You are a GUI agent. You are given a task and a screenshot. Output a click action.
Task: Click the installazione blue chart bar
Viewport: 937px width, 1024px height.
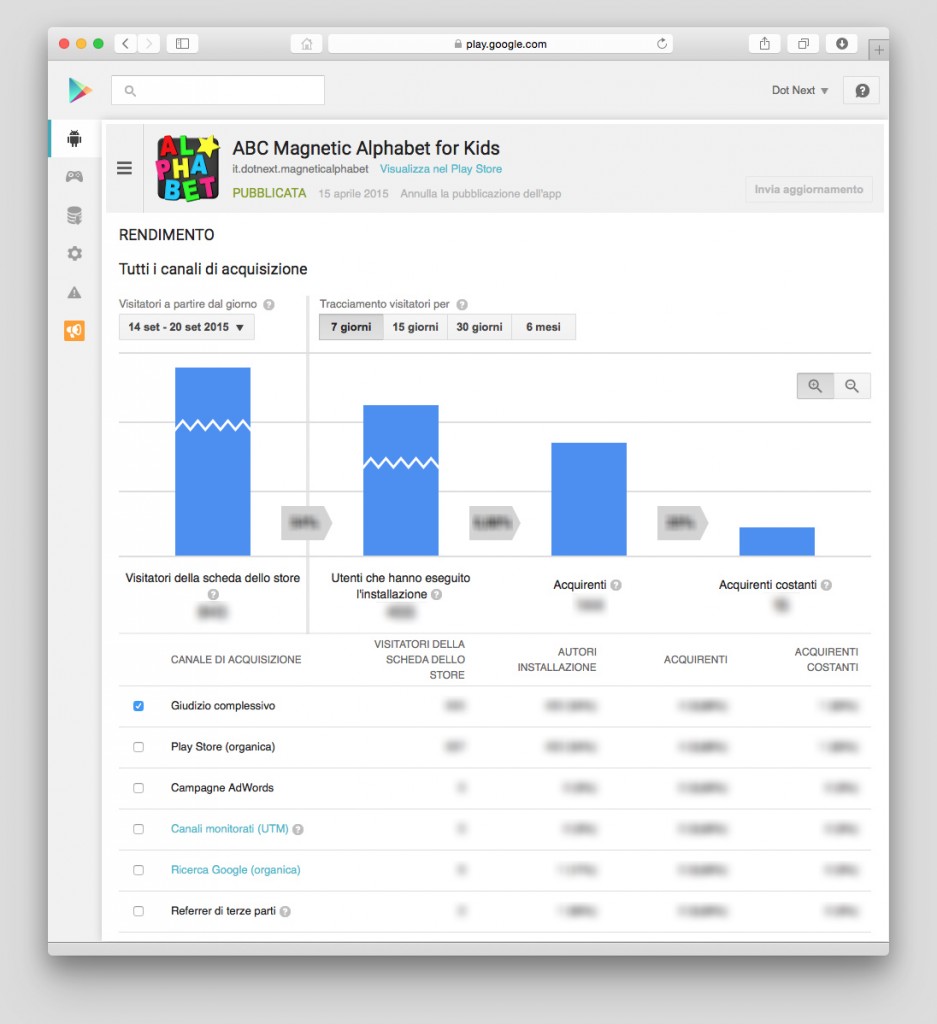click(x=401, y=481)
